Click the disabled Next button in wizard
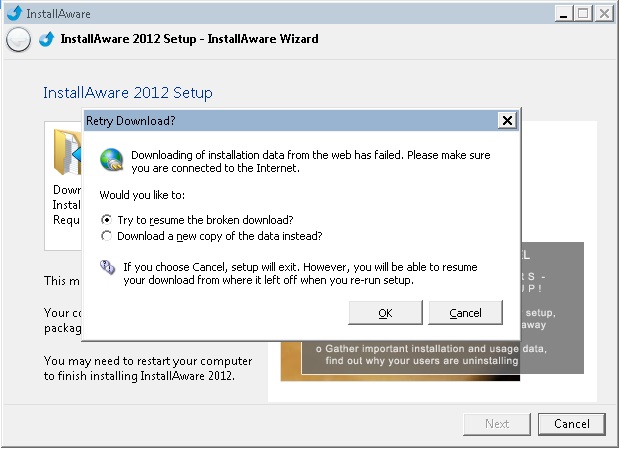 click(x=497, y=424)
